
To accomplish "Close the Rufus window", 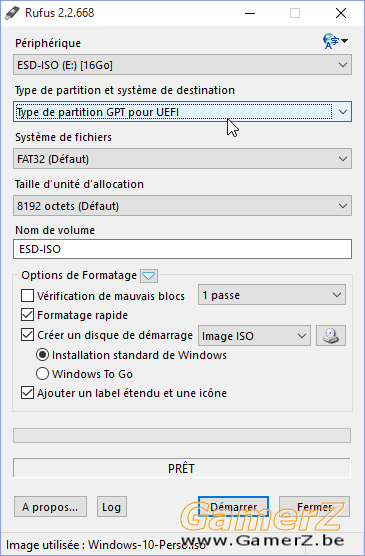I will [x=341, y=13].
